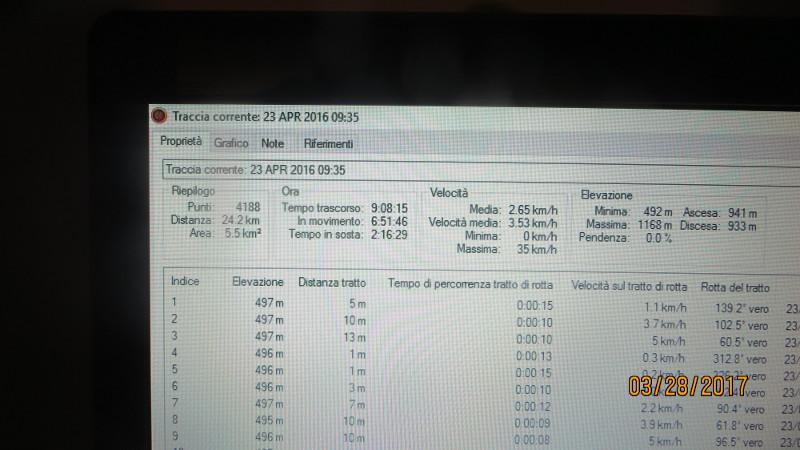Switch to the Proprietà tab
The image size is (800, 450).
point(181,142)
